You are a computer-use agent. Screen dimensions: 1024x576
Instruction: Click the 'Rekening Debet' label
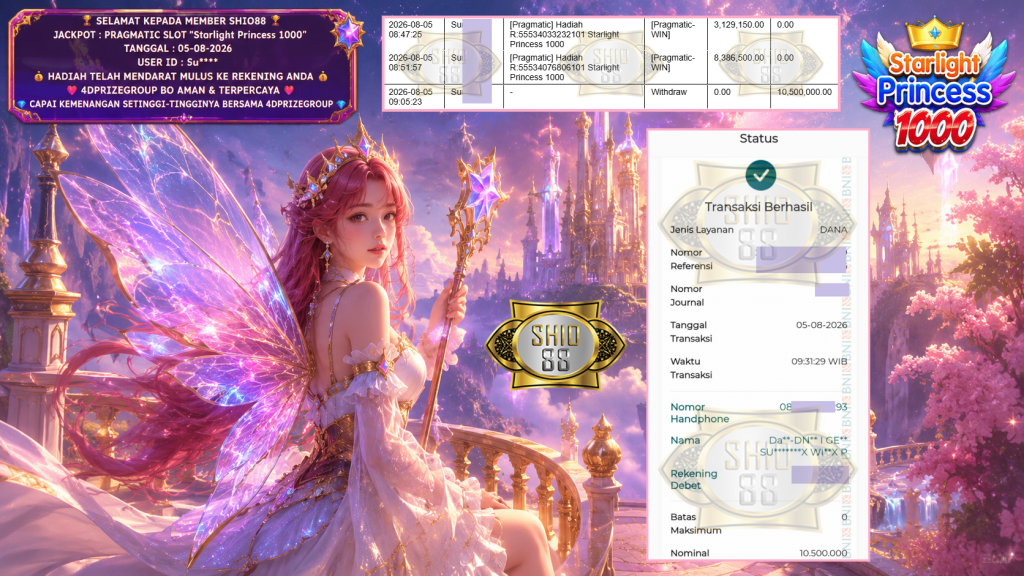coord(694,479)
